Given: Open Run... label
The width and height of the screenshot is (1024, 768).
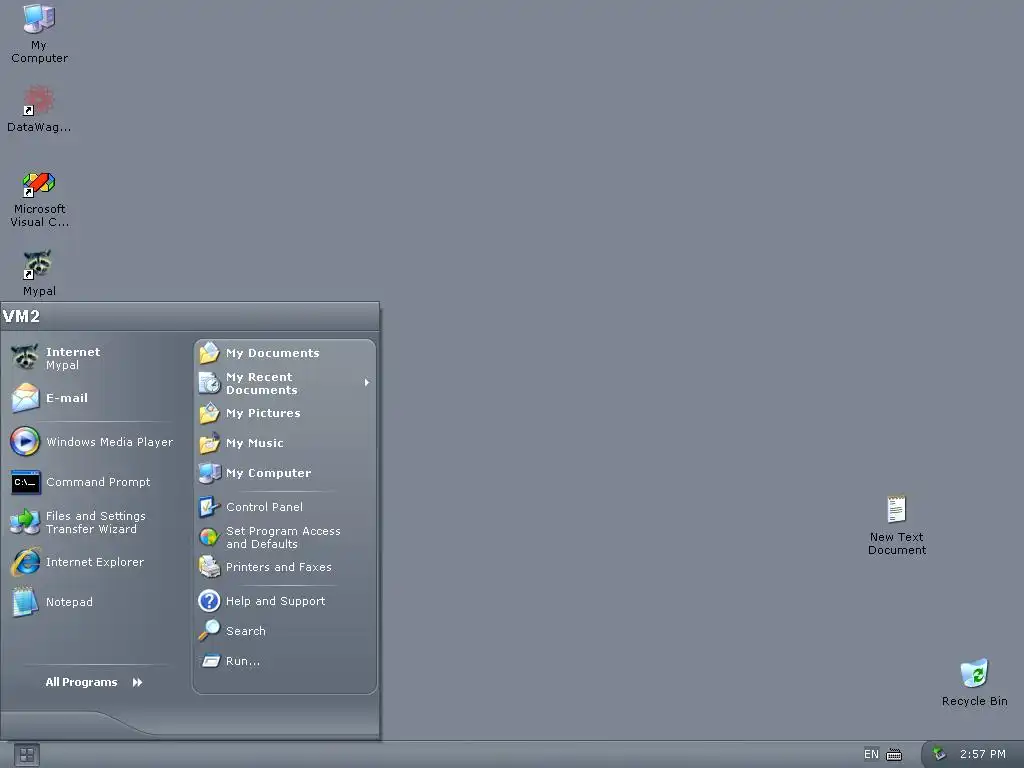Looking at the screenshot, I should coord(243,662).
